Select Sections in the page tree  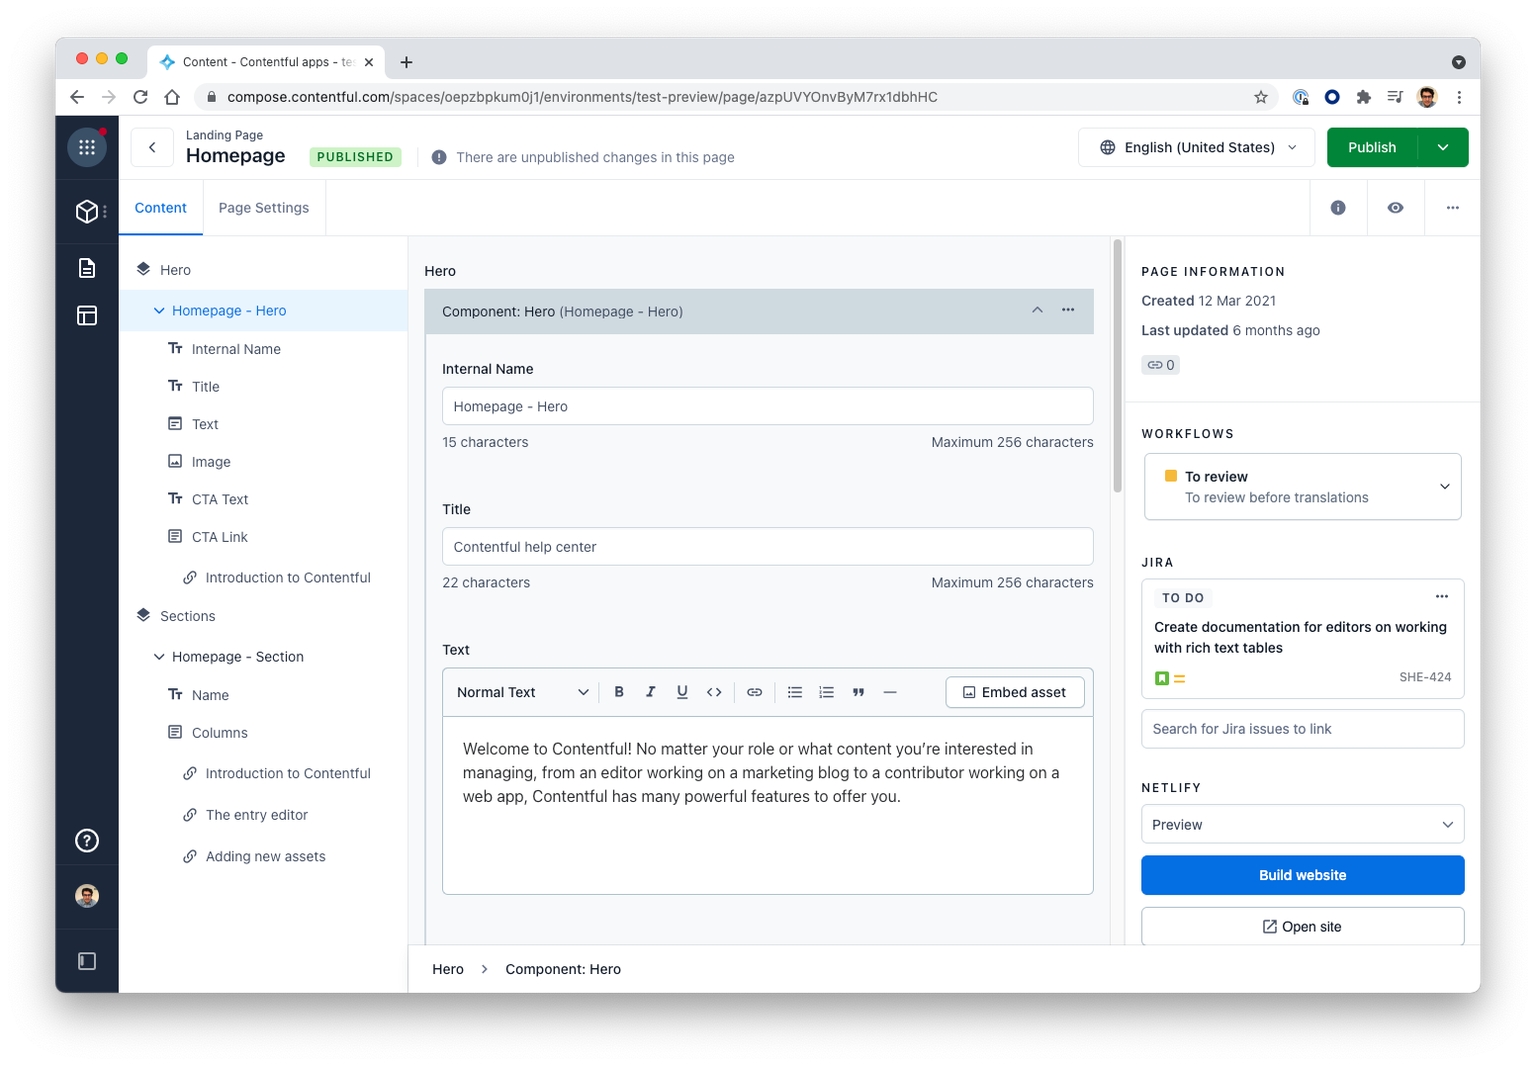[188, 616]
